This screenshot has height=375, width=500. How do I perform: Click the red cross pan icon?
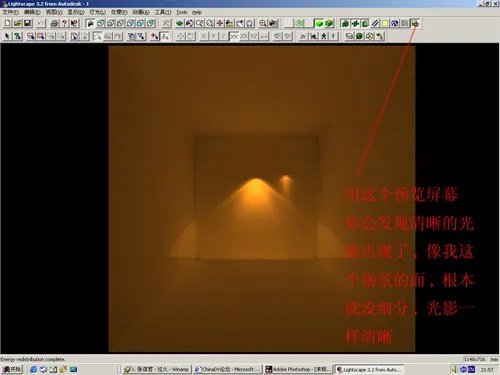click(x=220, y=23)
